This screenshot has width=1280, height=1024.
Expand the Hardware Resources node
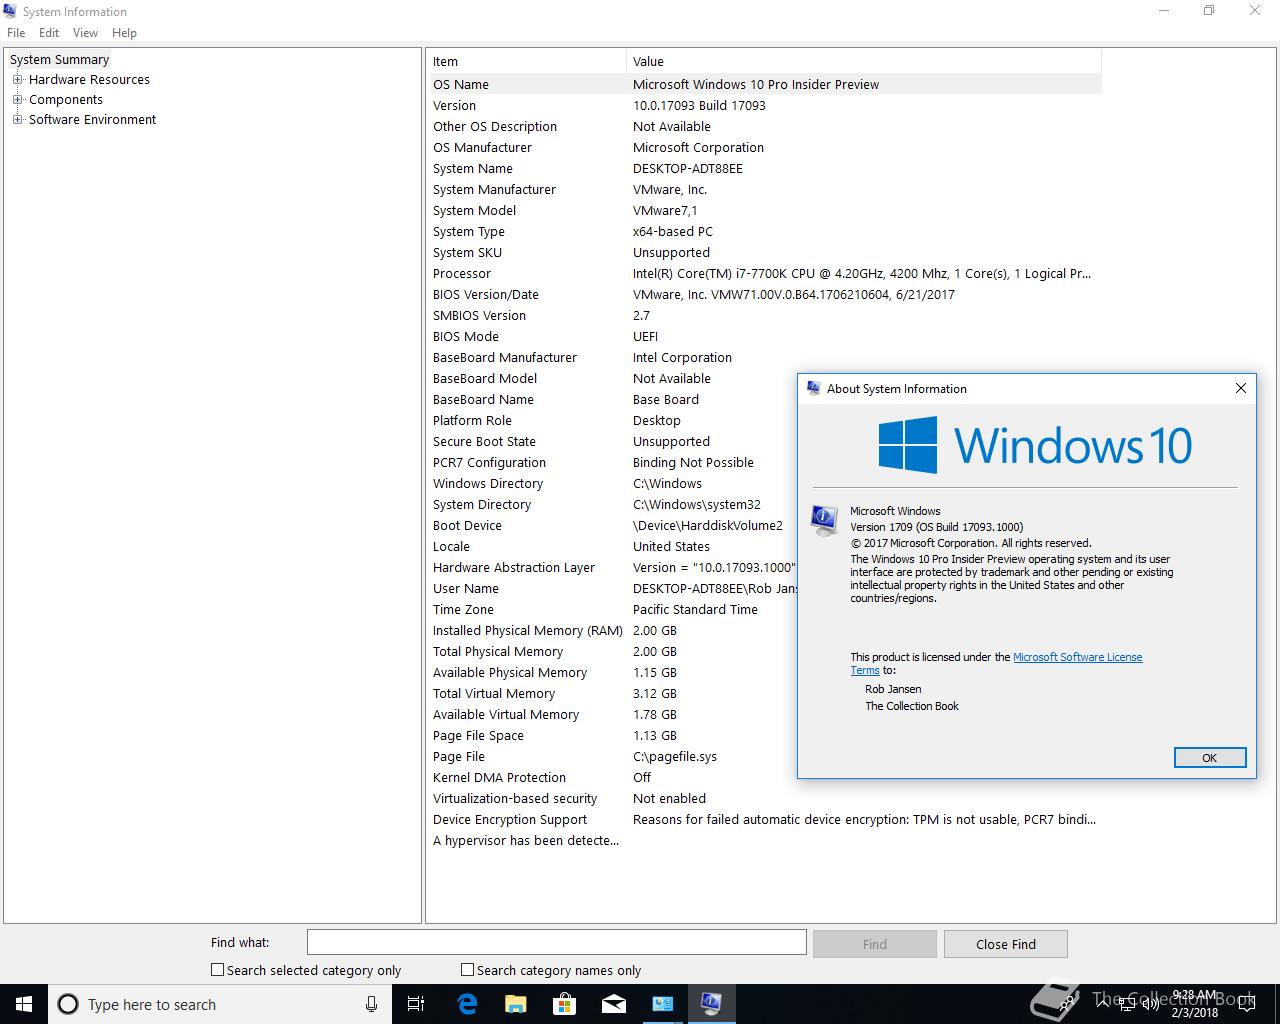17,80
